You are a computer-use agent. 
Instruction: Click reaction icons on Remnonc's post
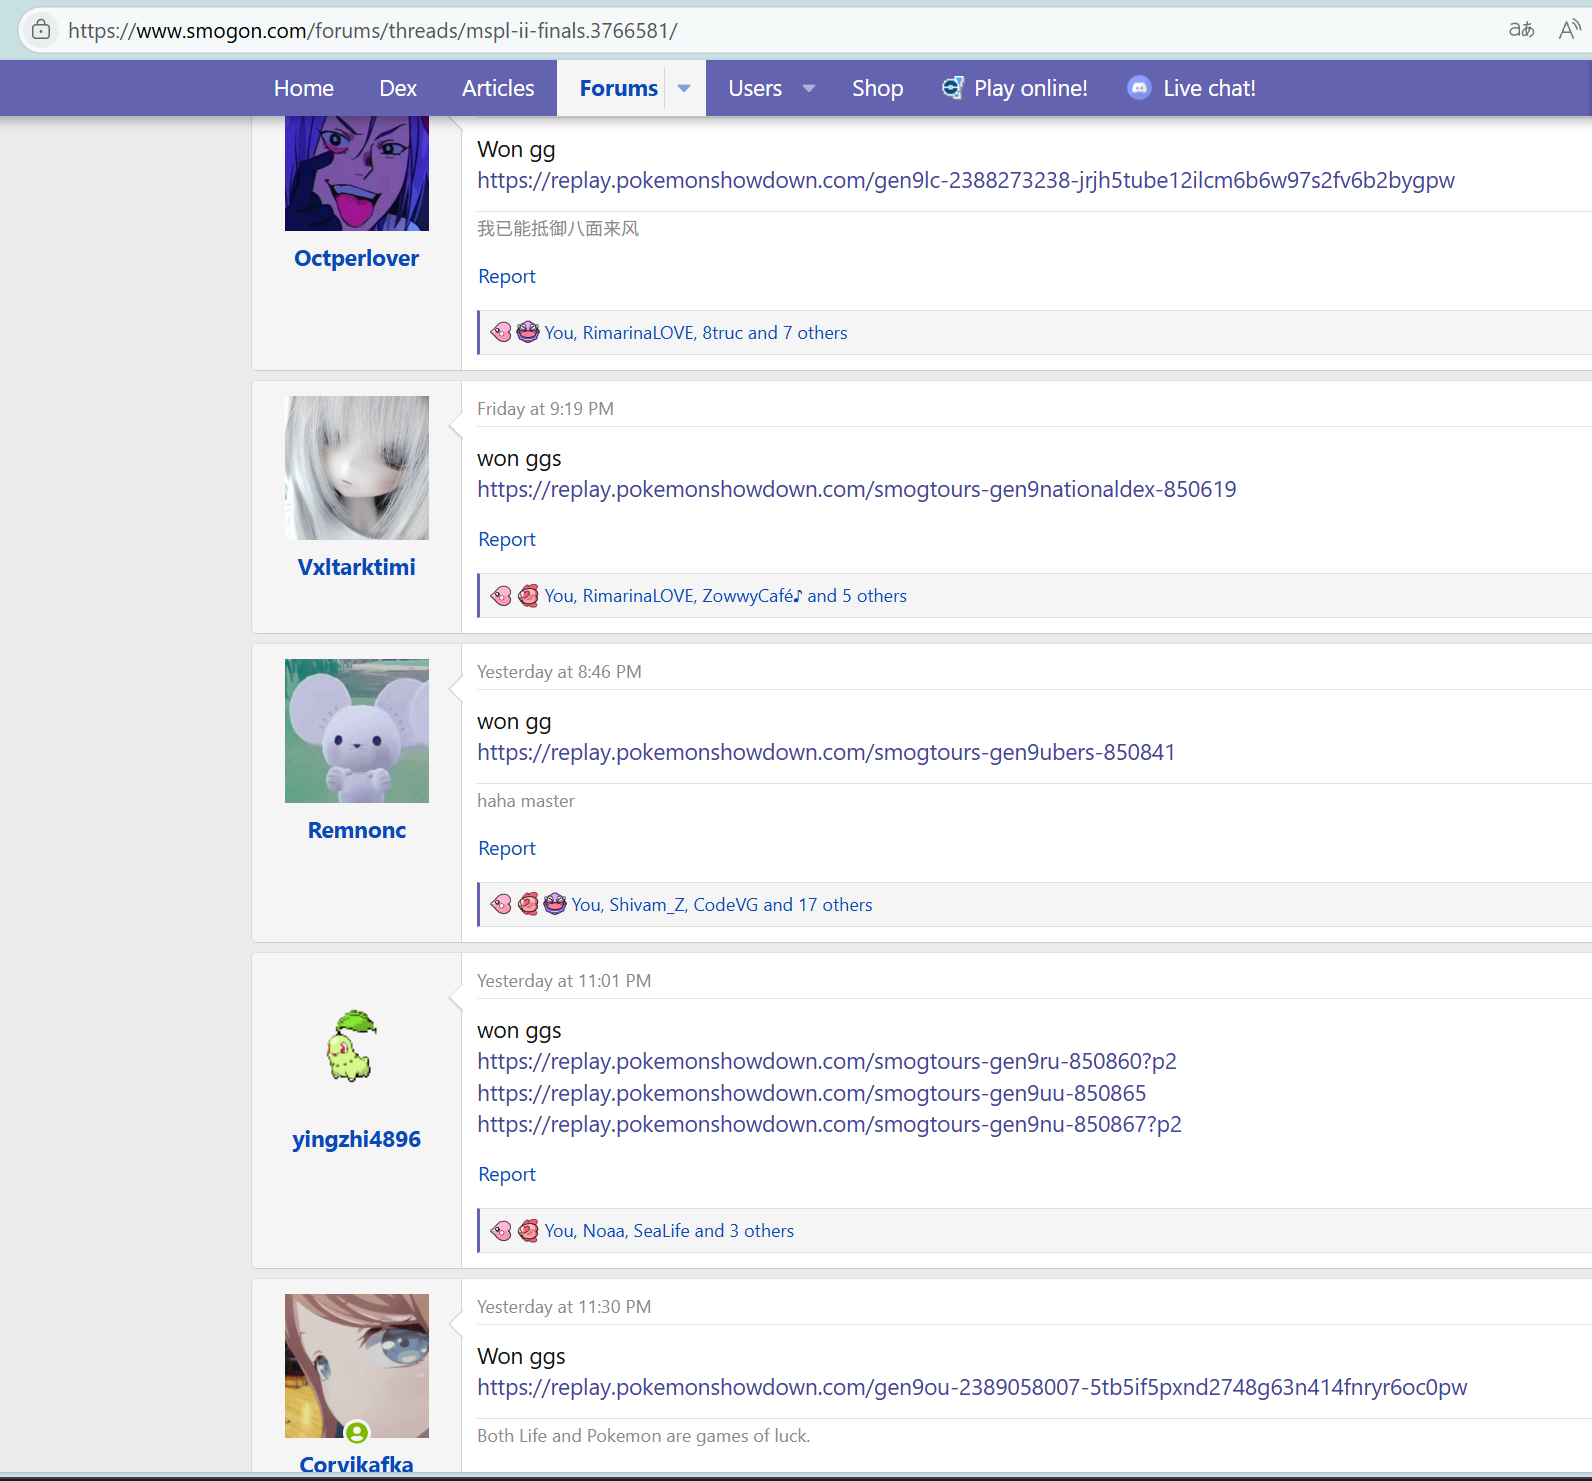[x=528, y=905]
